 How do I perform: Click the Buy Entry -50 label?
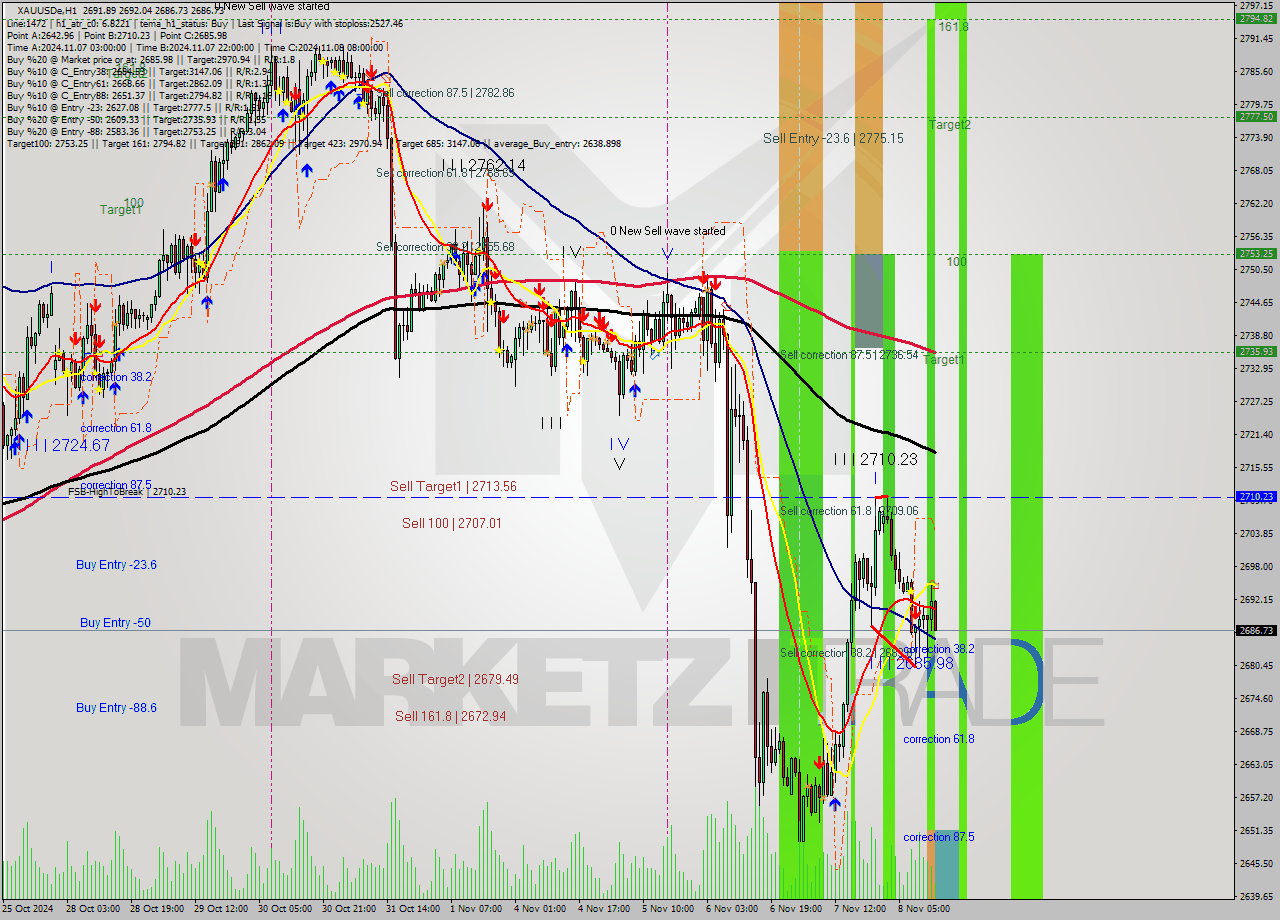pos(115,623)
